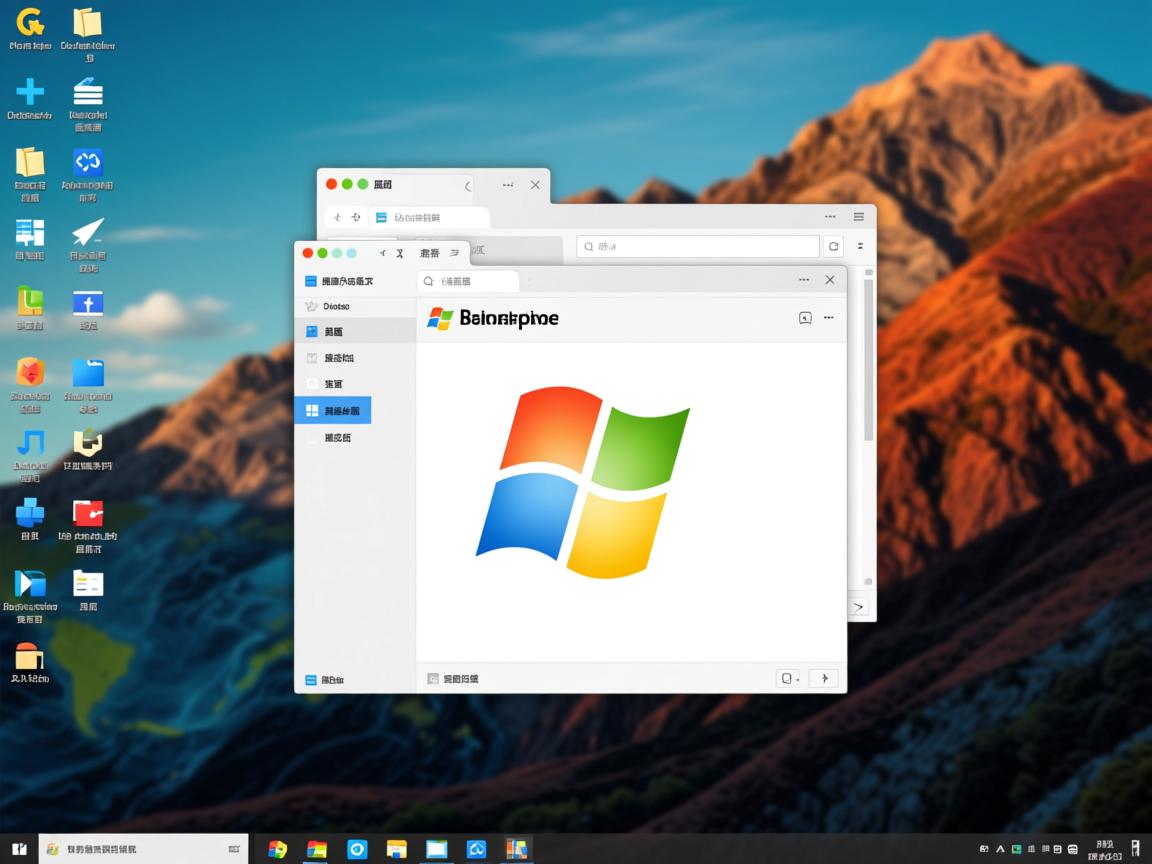Open the blue music note desktop icon
The image size is (1152, 864).
coord(30,443)
